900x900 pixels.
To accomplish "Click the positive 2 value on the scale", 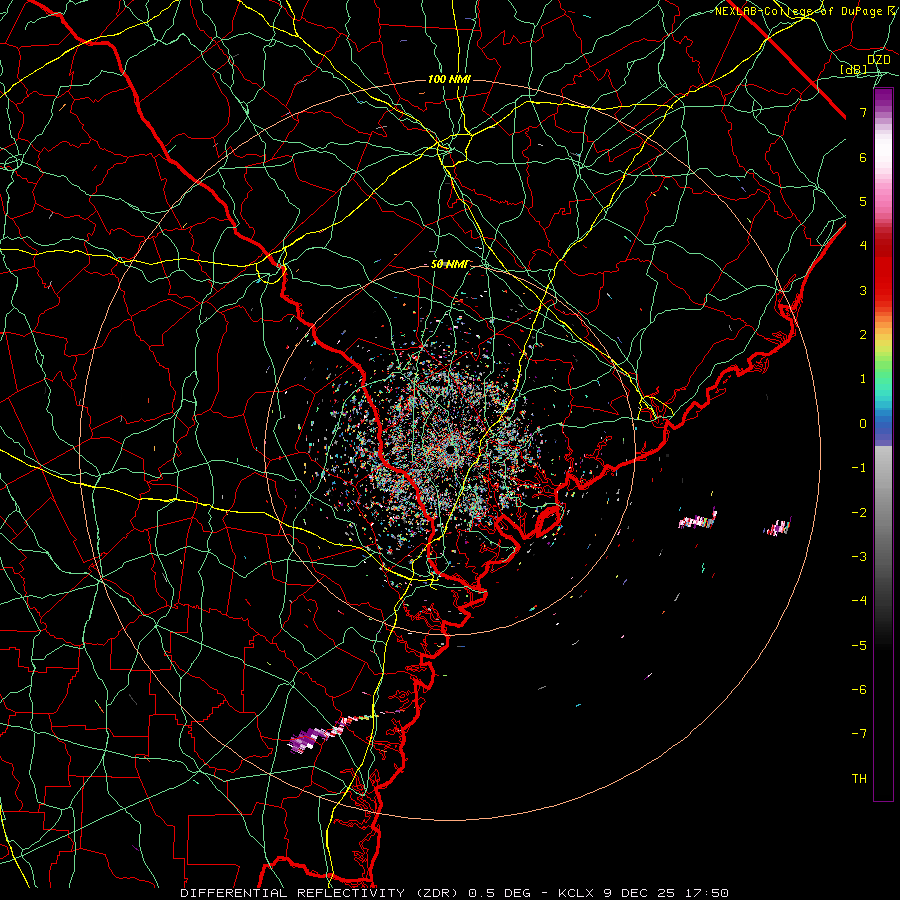I will (863, 335).
